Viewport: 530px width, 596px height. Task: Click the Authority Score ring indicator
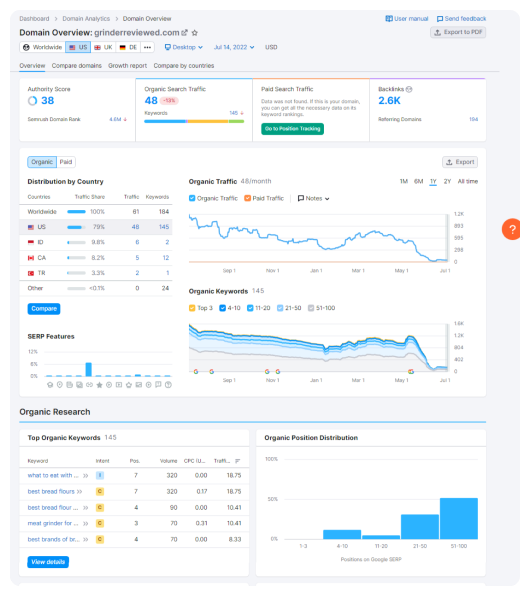tap(33, 101)
